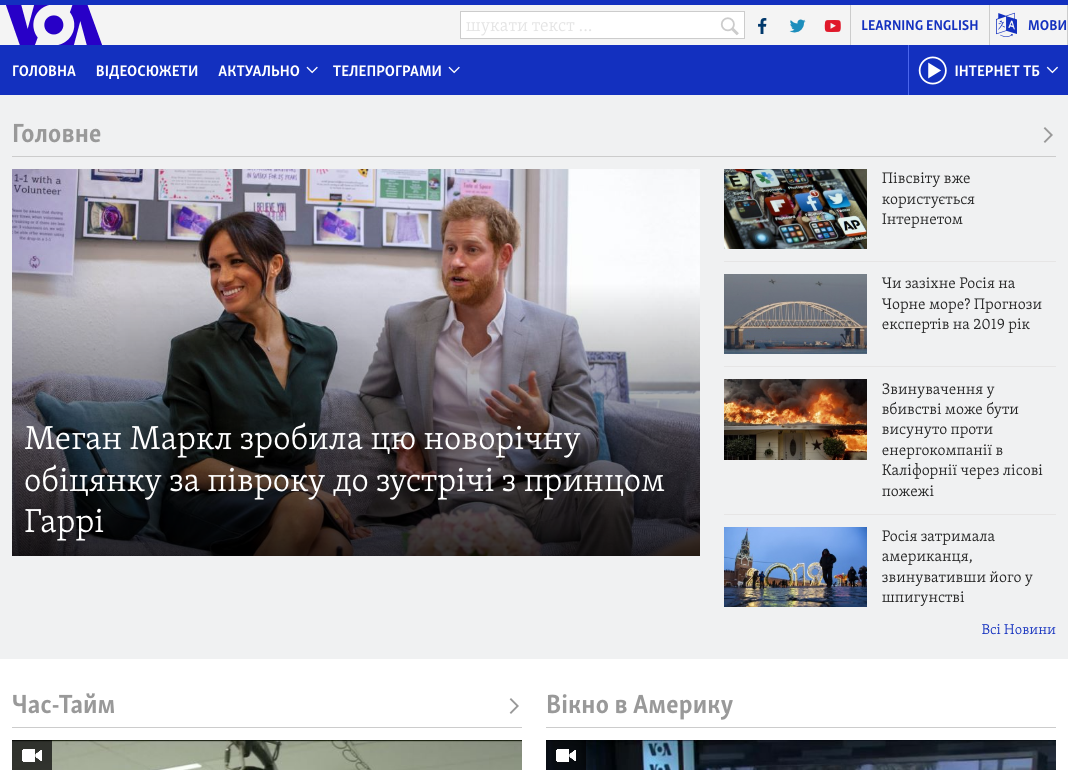Click the search magnifier icon

coord(730,26)
